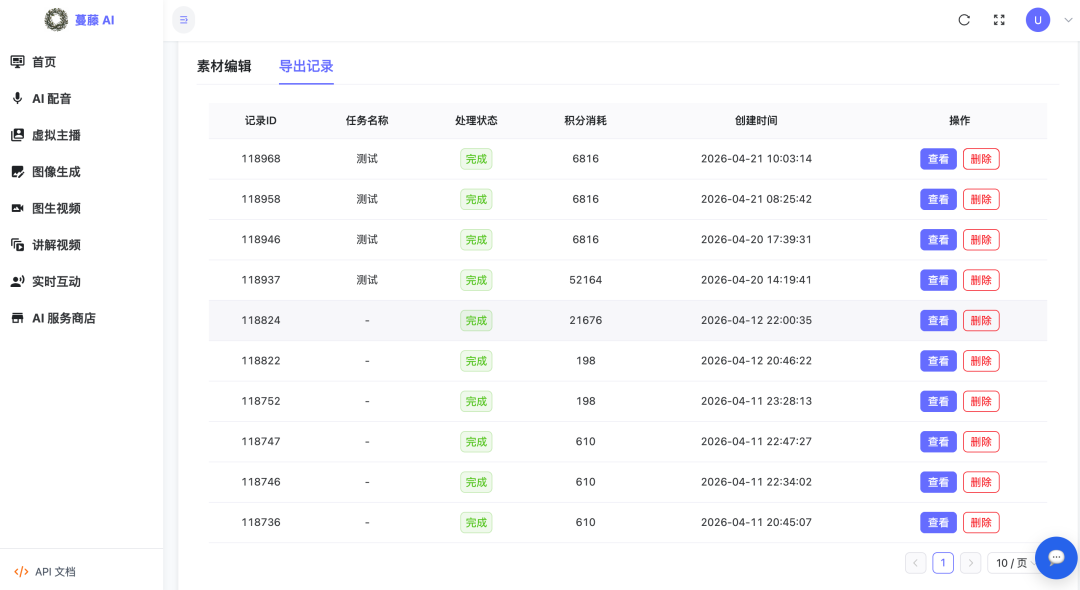
Task: Click the AI 服务商店 shop icon
Action: coord(17,318)
